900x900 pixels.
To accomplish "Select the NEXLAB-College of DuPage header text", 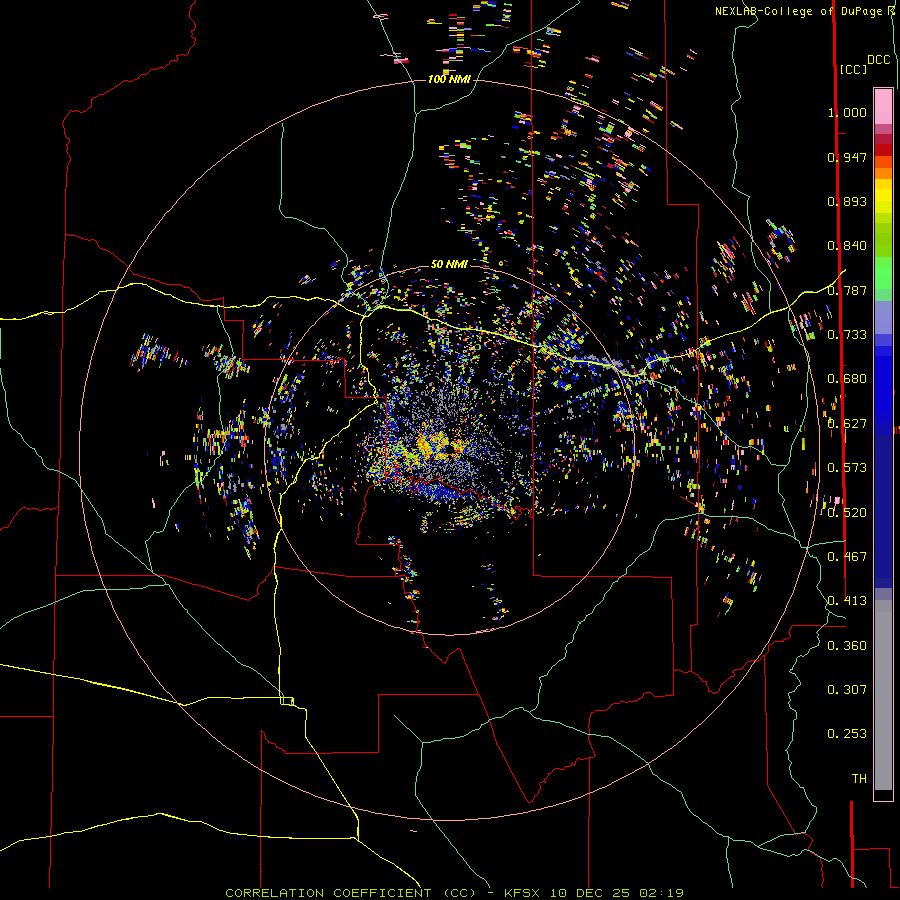I will [x=804, y=11].
